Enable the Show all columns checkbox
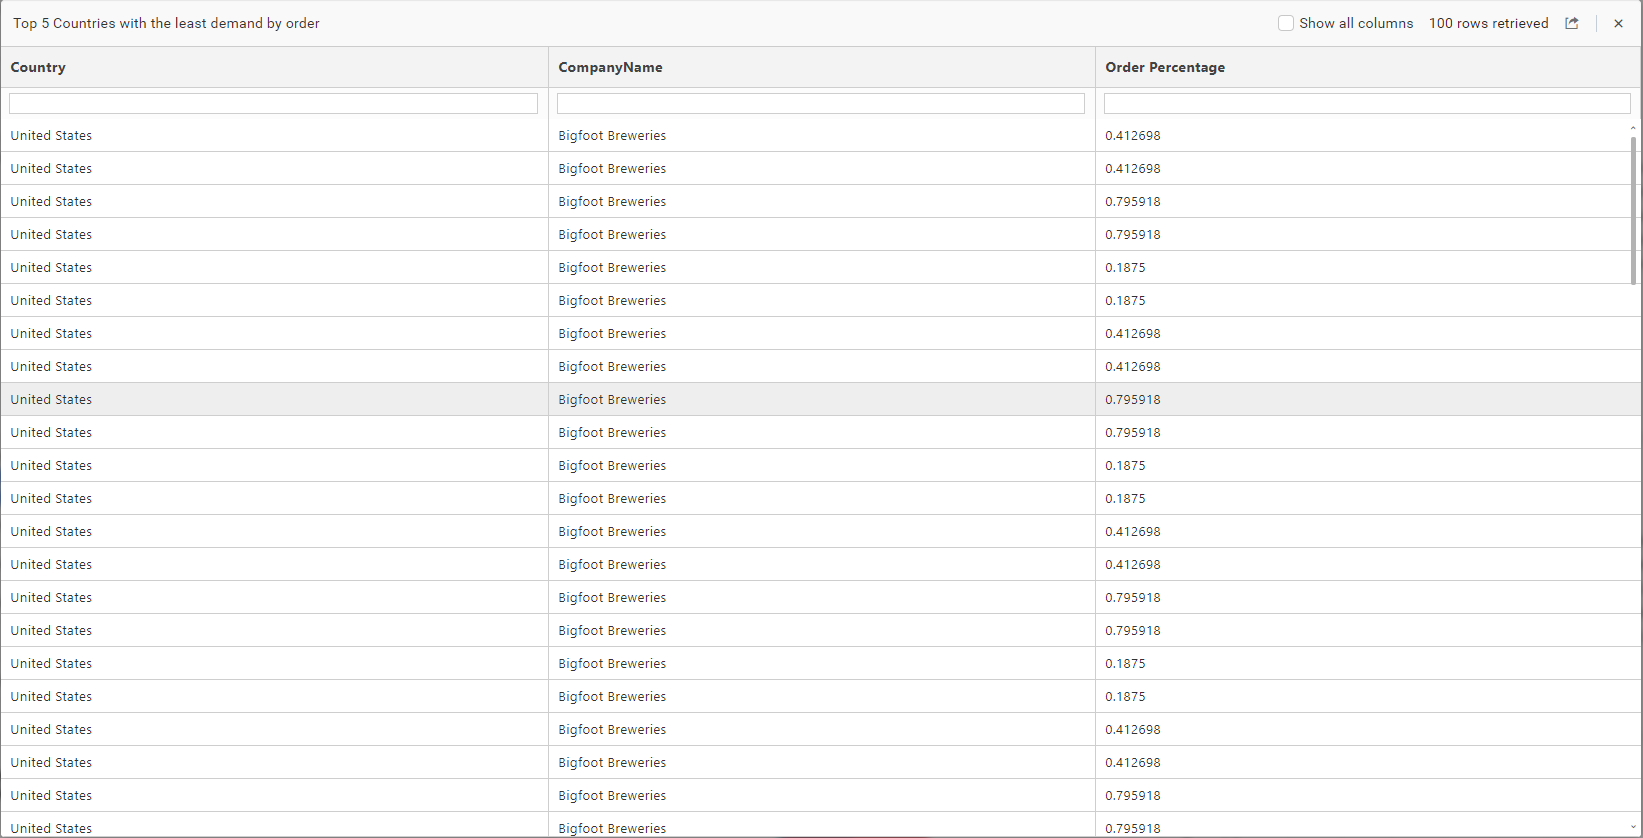1643x838 pixels. point(1286,23)
